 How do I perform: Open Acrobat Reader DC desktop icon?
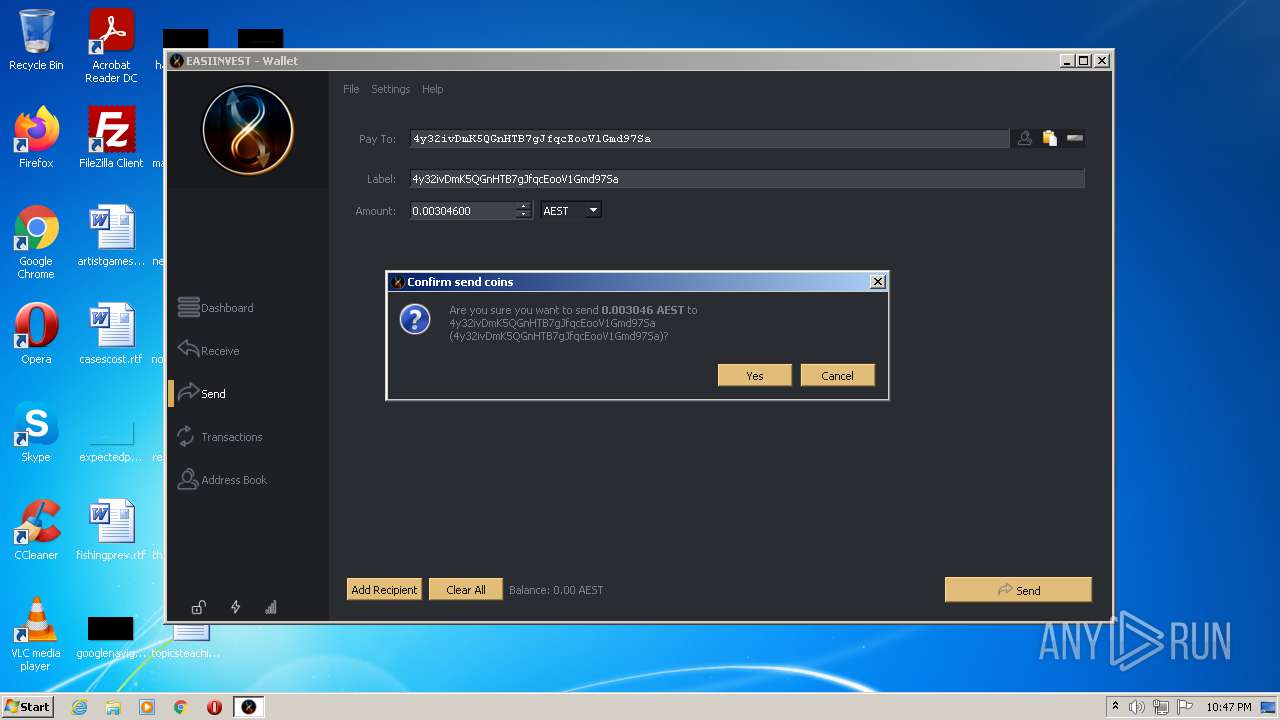click(x=111, y=45)
